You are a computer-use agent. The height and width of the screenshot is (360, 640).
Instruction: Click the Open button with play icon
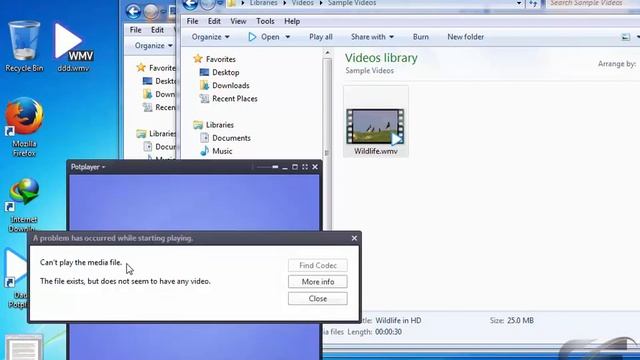point(264,37)
